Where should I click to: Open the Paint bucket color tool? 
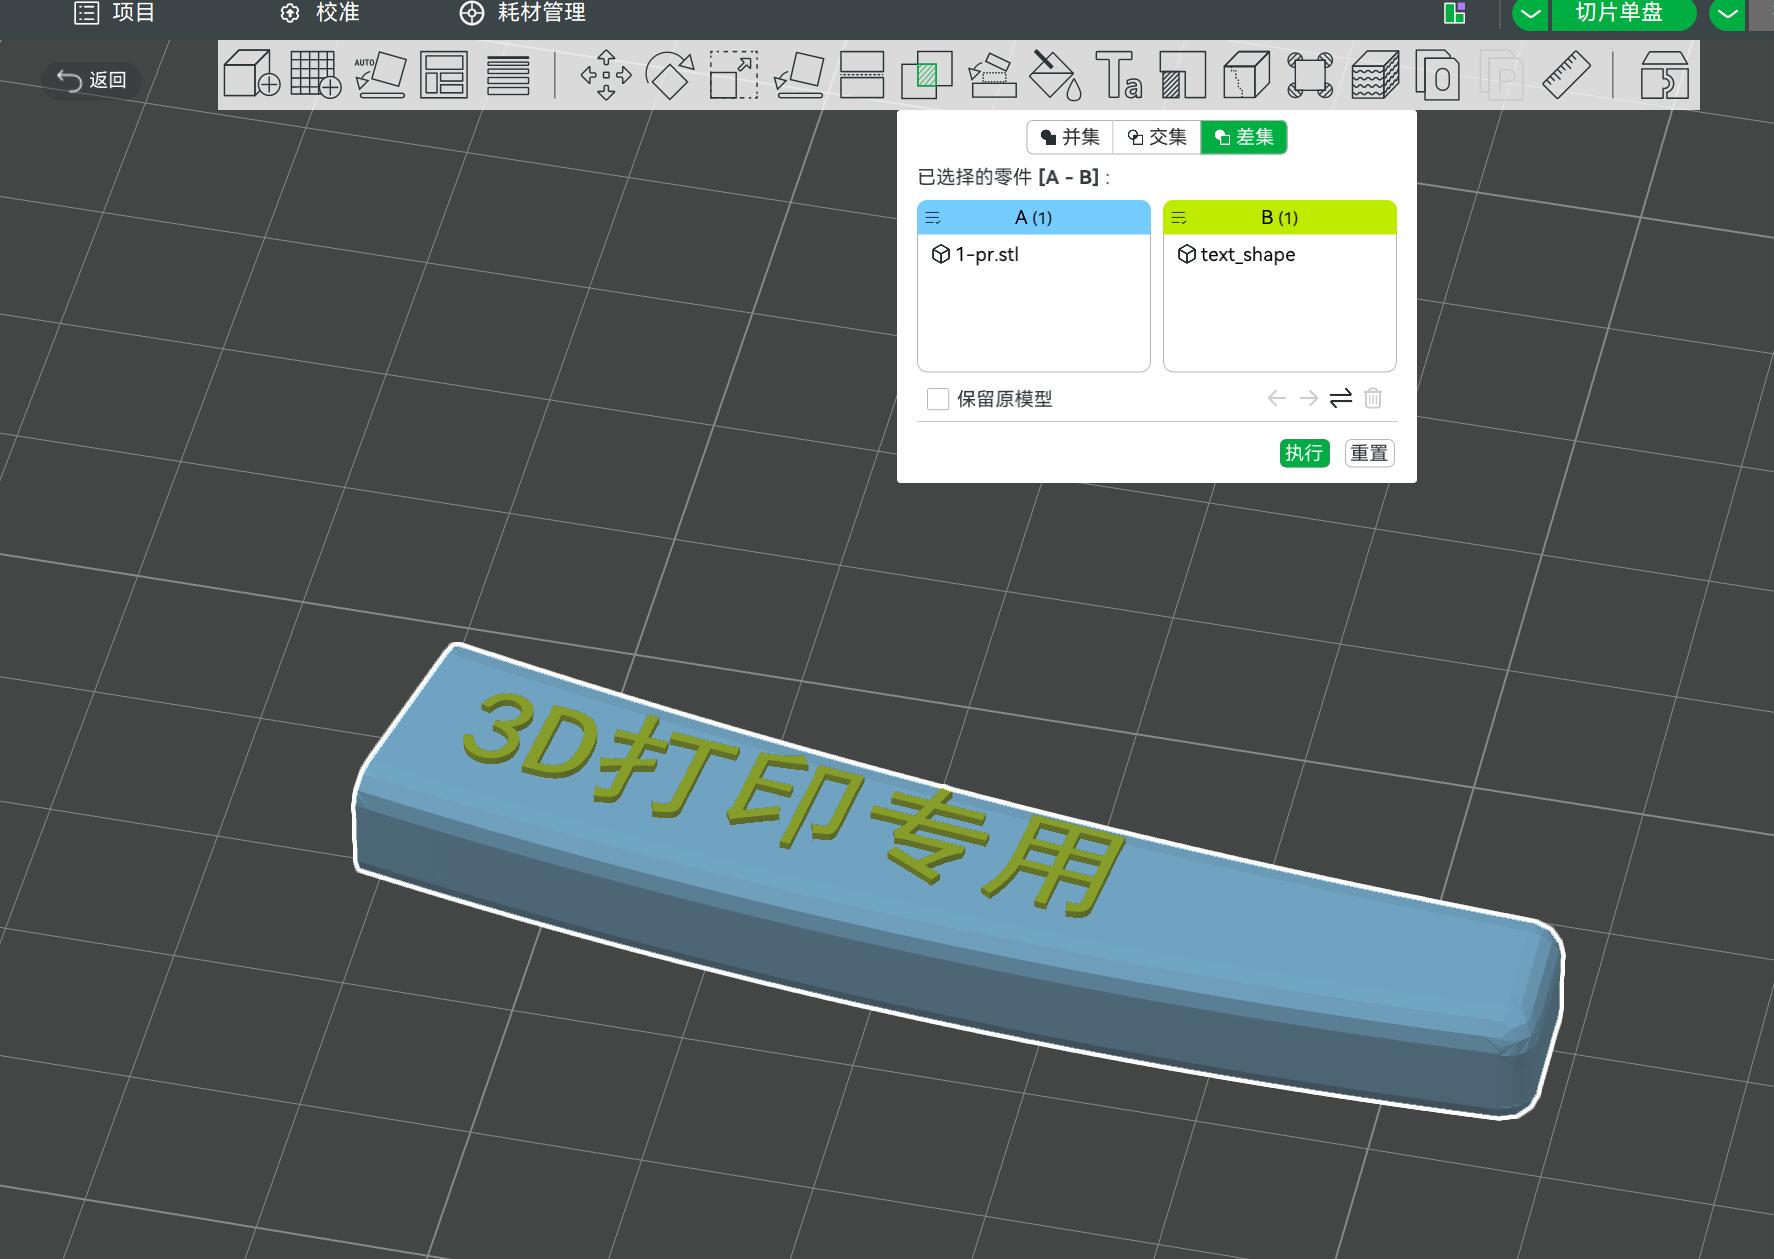click(1055, 75)
